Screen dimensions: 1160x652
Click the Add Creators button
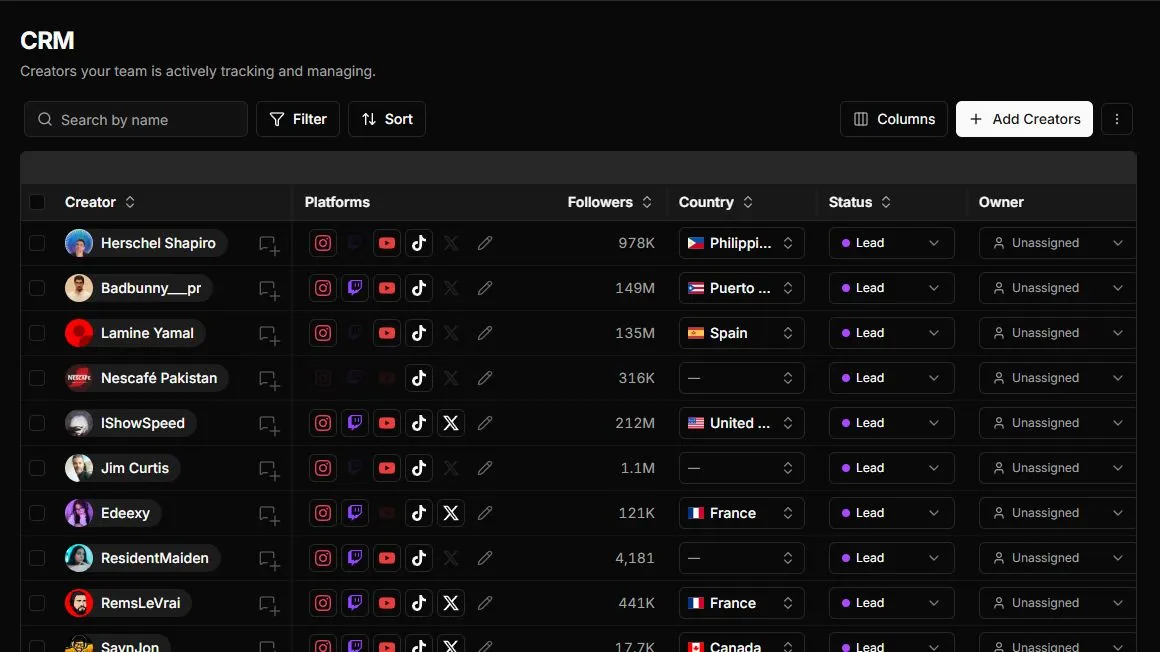1024,119
